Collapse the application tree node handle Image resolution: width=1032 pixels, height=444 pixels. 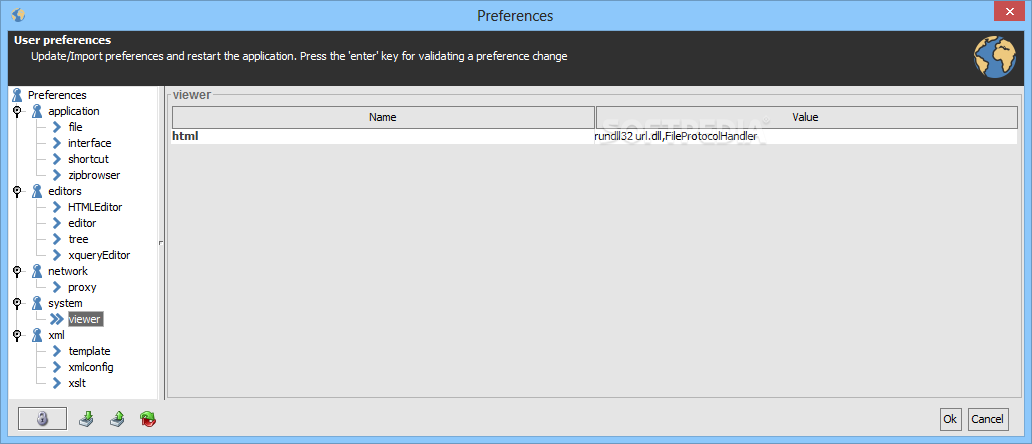click(16, 111)
